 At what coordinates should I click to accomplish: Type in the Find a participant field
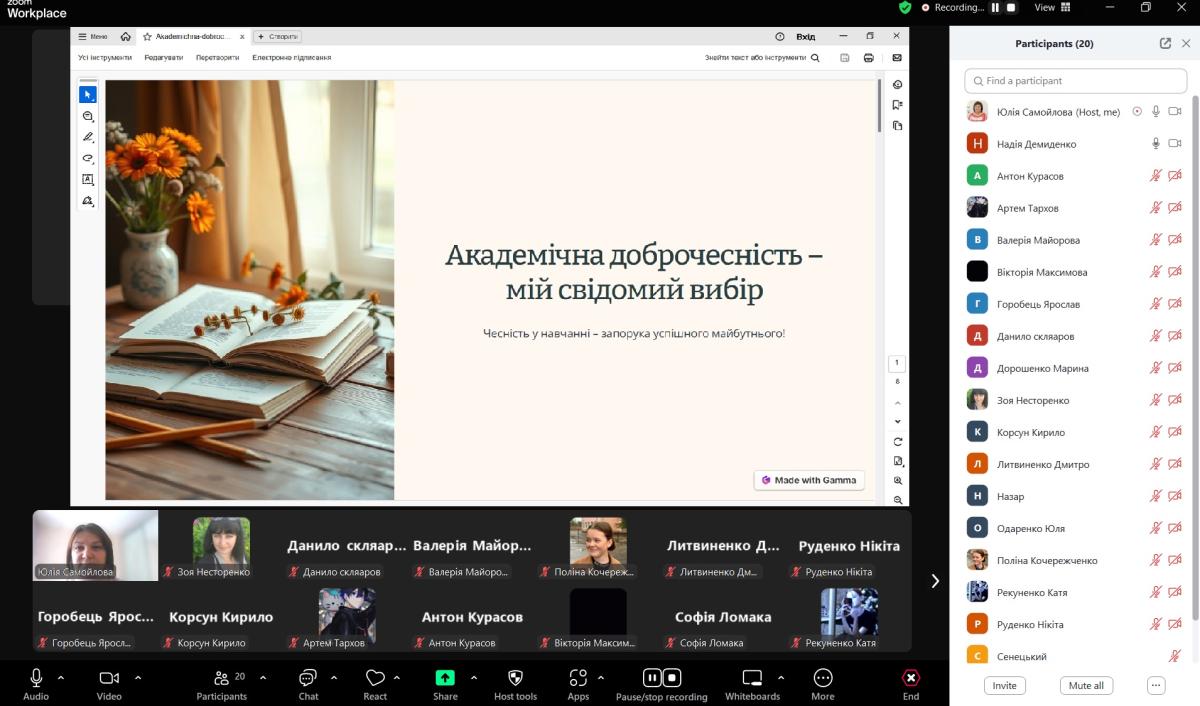tap(1076, 81)
